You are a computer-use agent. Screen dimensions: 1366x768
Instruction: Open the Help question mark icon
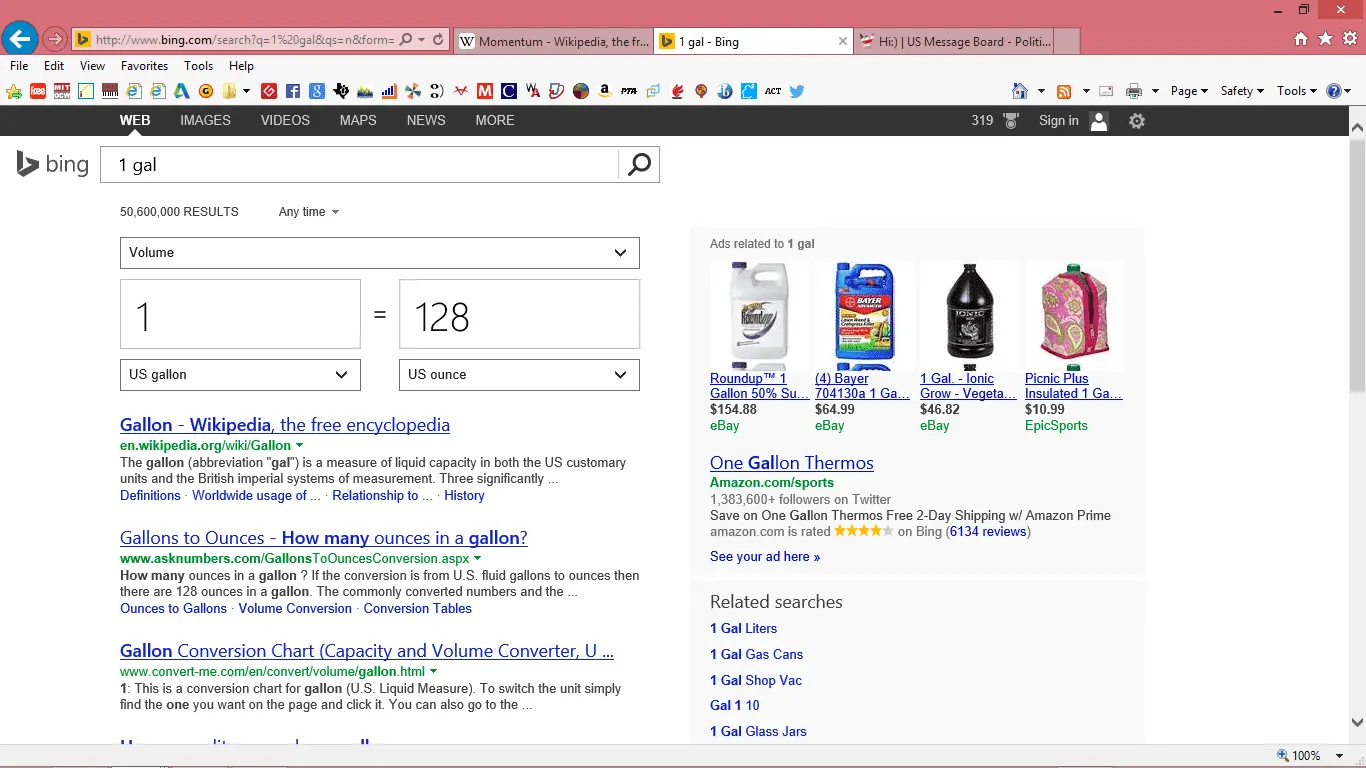click(x=1334, y=91)
